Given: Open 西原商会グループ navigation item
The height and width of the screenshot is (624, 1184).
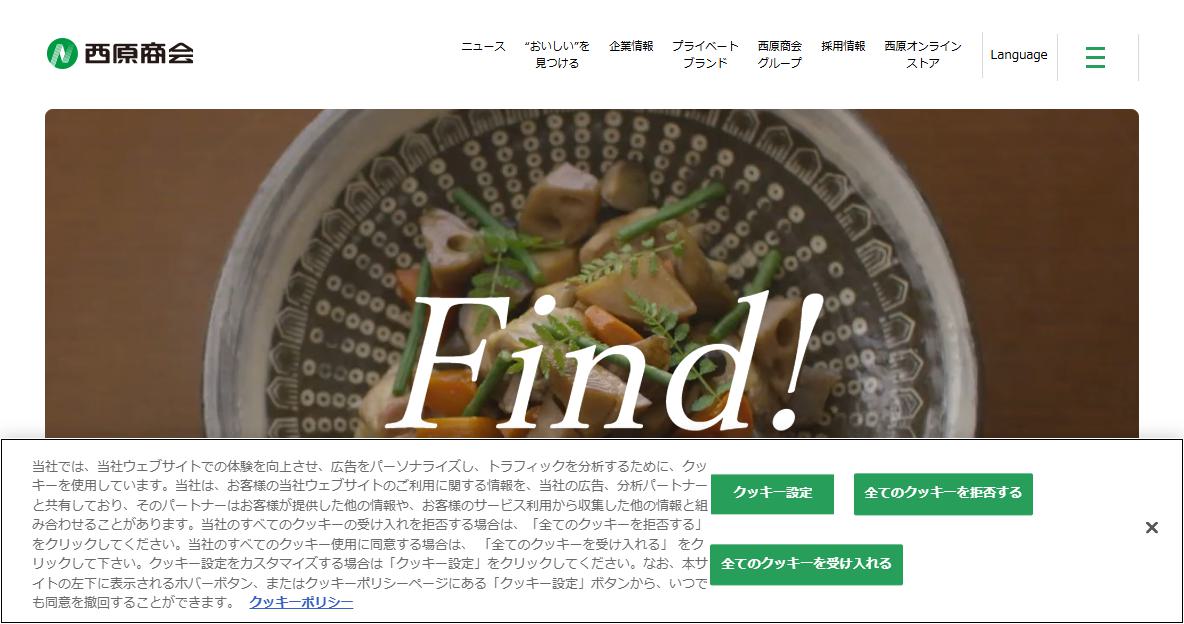Looking at the screenshot, I should [780, 54].
